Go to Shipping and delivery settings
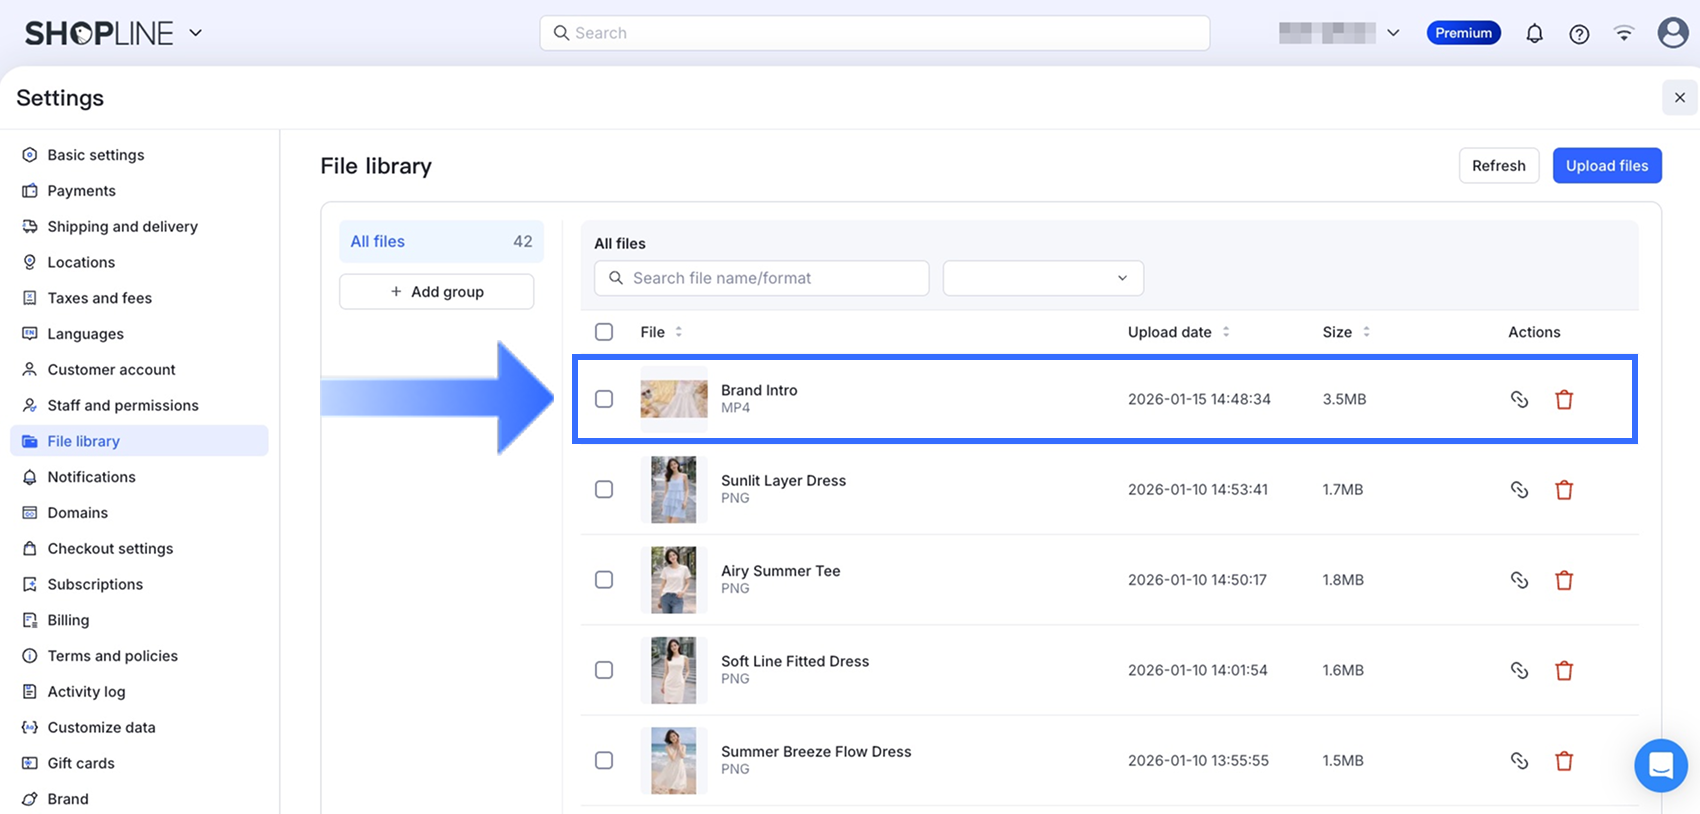Image resolution: width=1700 pixels, height=814 pixels. coord(122,227)
